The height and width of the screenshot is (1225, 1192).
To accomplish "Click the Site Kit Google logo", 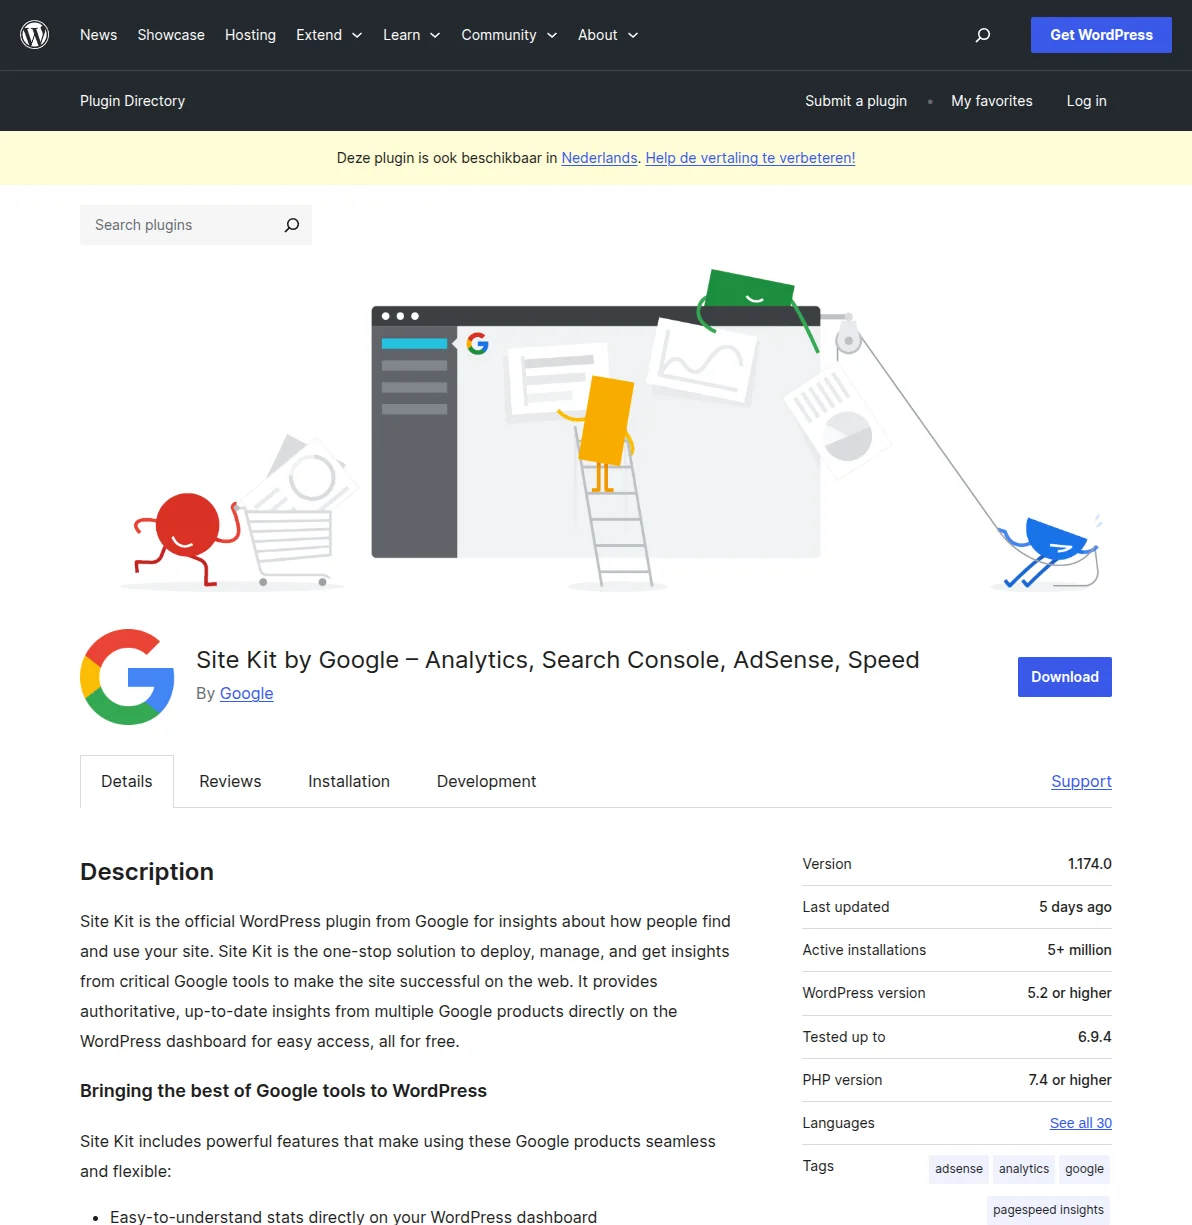I will [127, 677].
